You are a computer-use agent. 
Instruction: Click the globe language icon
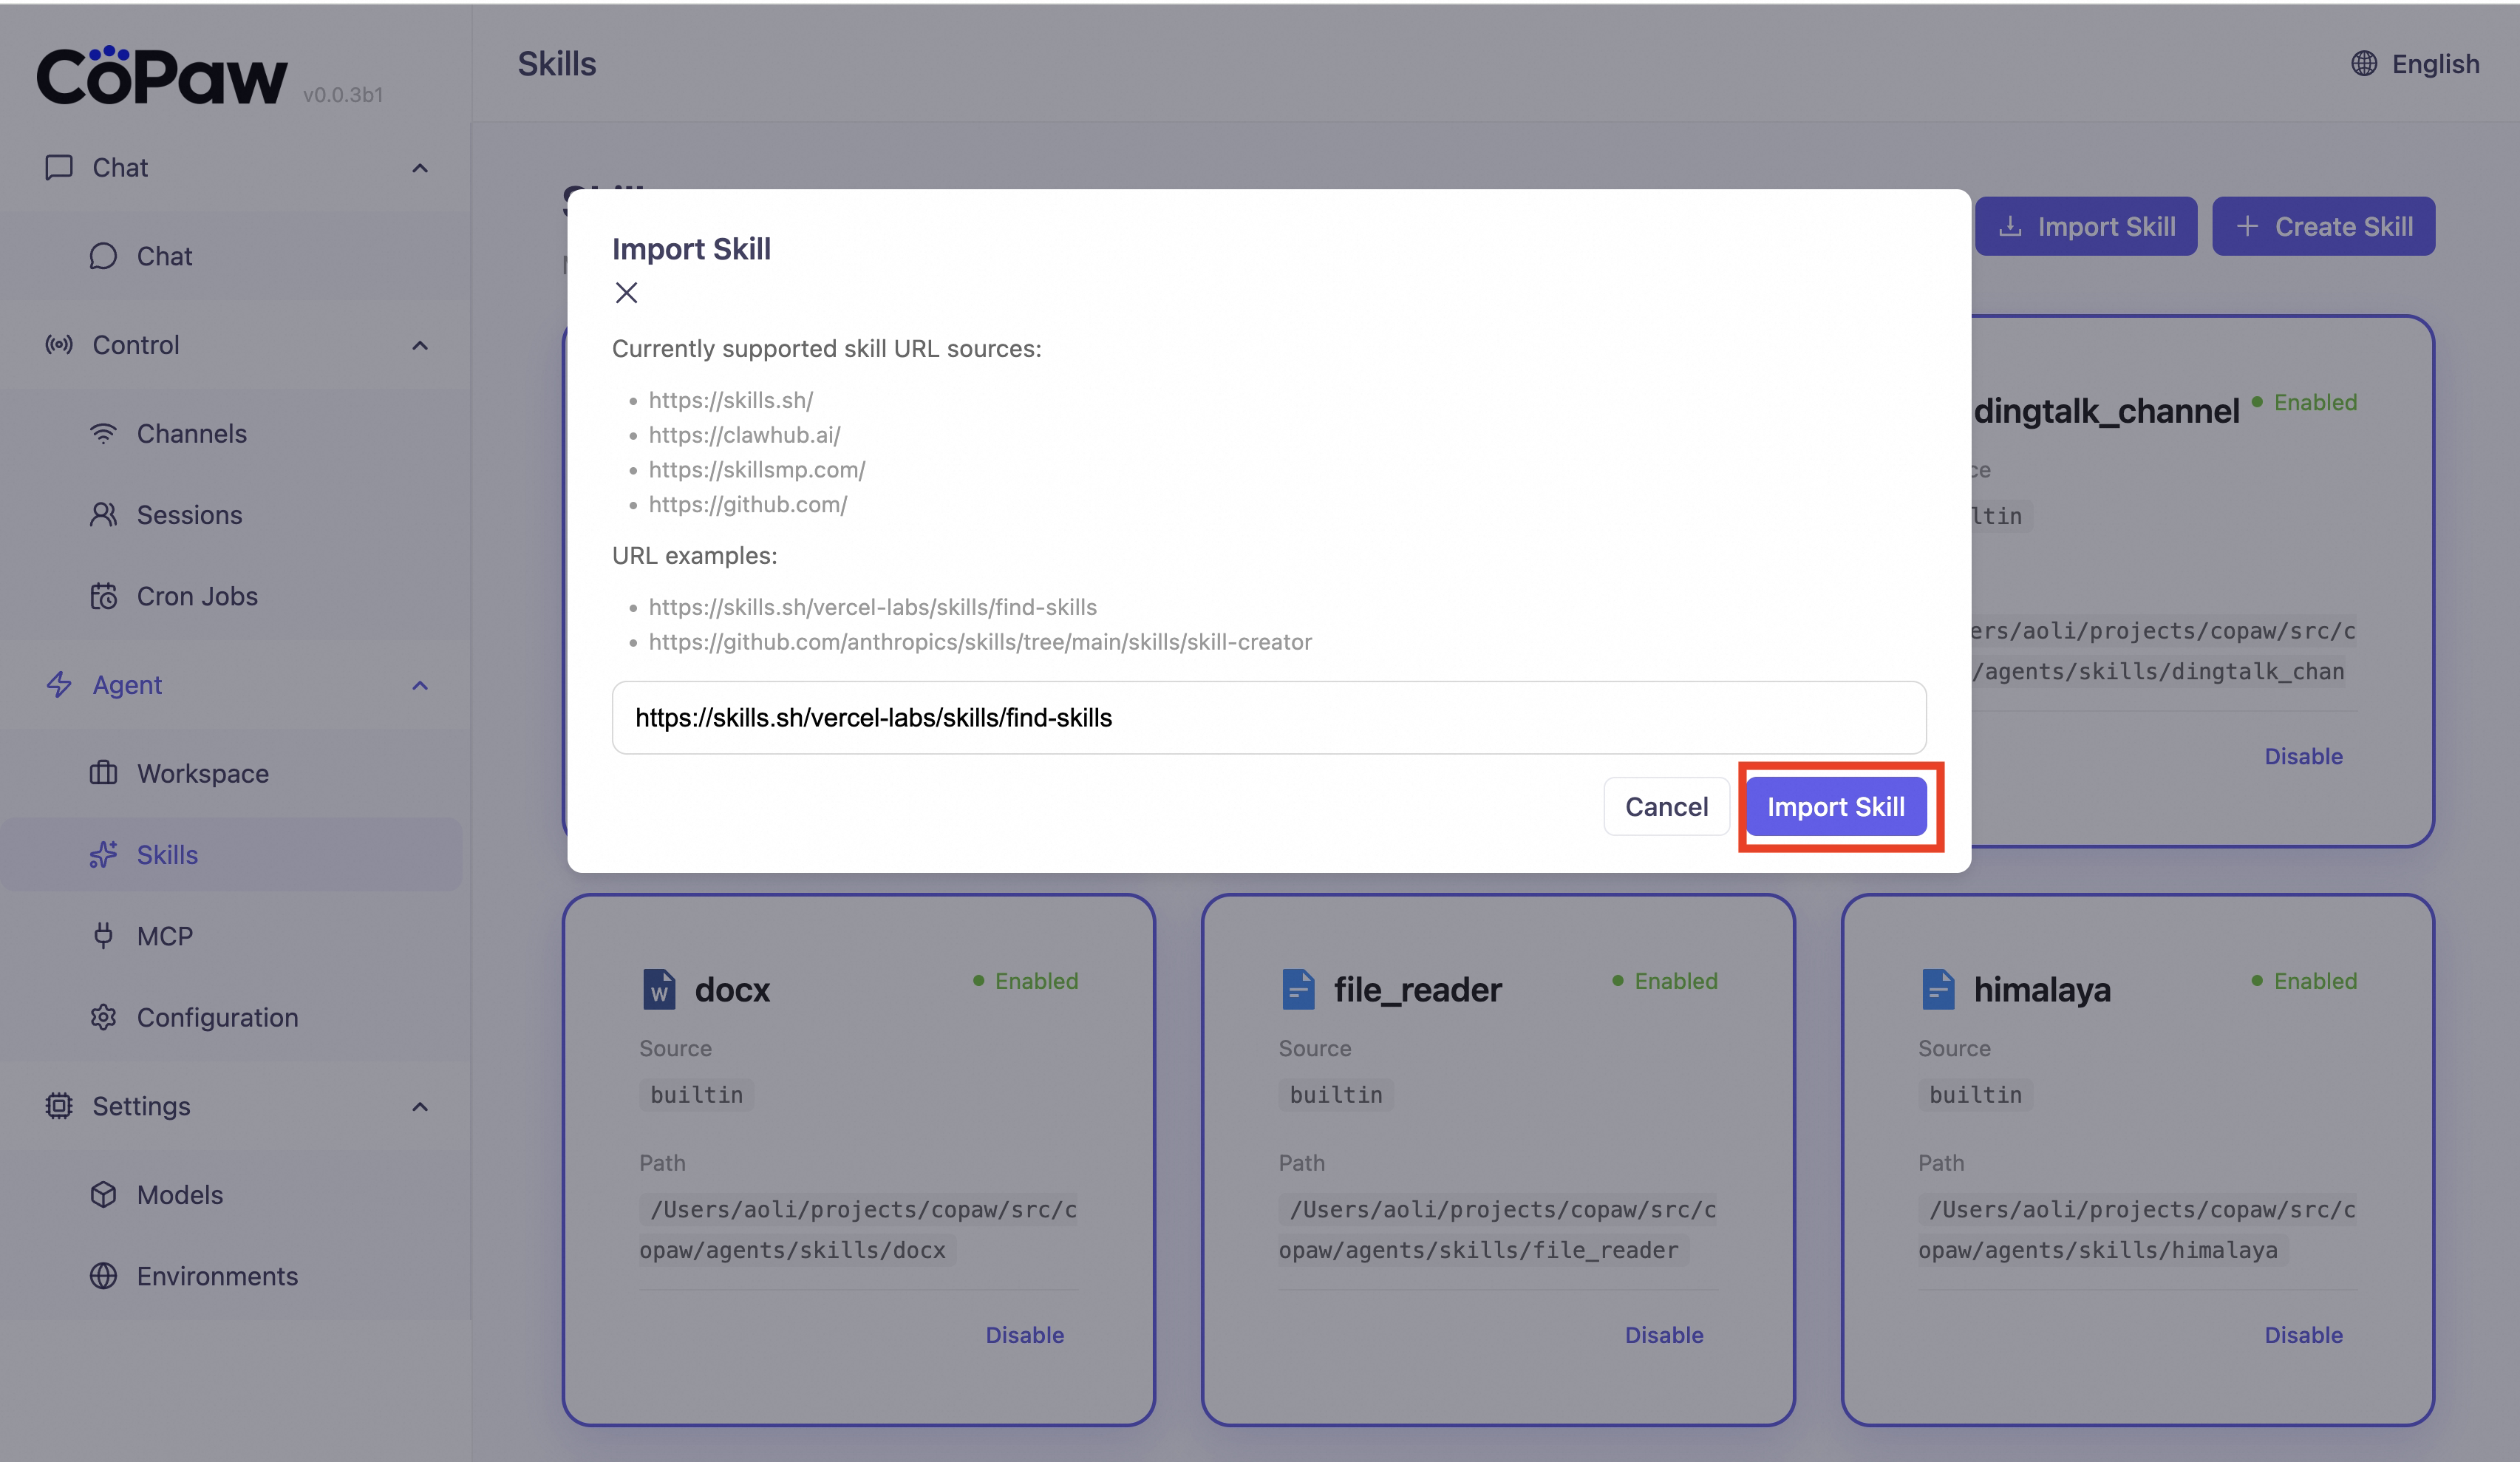click(2363, 63)
